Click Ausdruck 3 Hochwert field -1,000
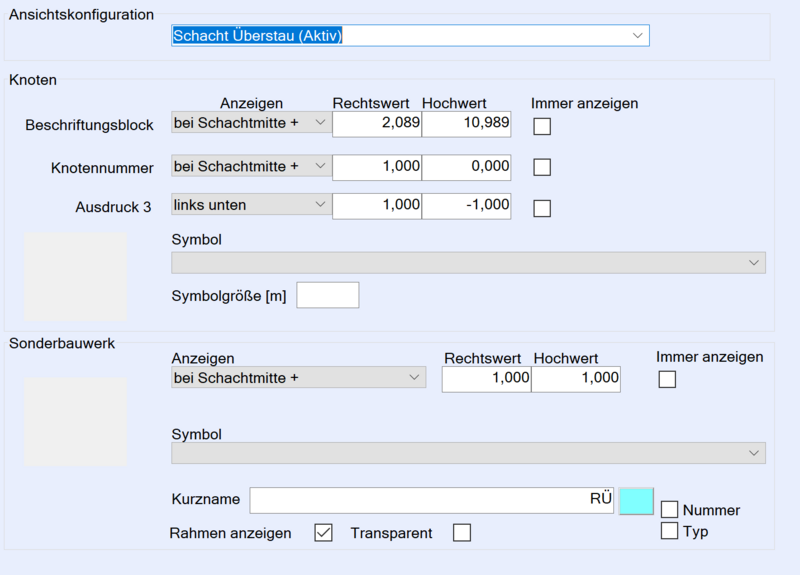Viewport: 800px width, 575px height. 466,205
